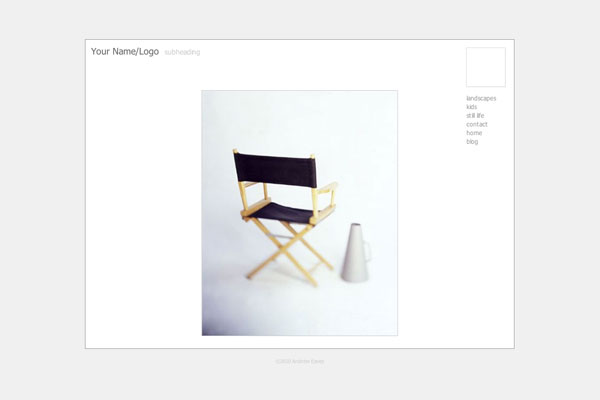Open the kids gallery link
600x400 pixels.
471,107
